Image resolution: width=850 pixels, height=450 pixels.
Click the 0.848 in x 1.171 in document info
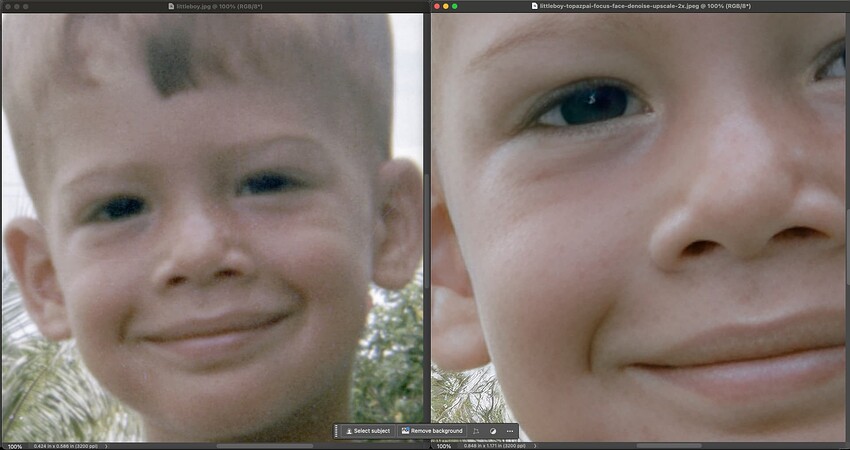[494, 446]
